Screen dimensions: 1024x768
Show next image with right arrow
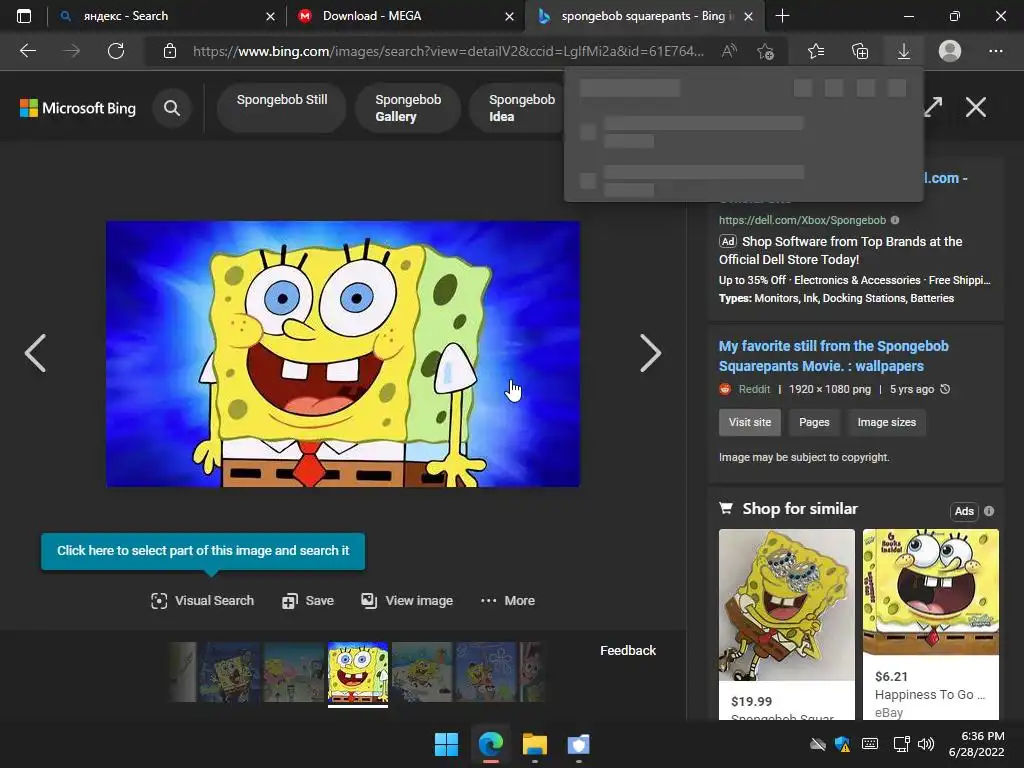650,353
